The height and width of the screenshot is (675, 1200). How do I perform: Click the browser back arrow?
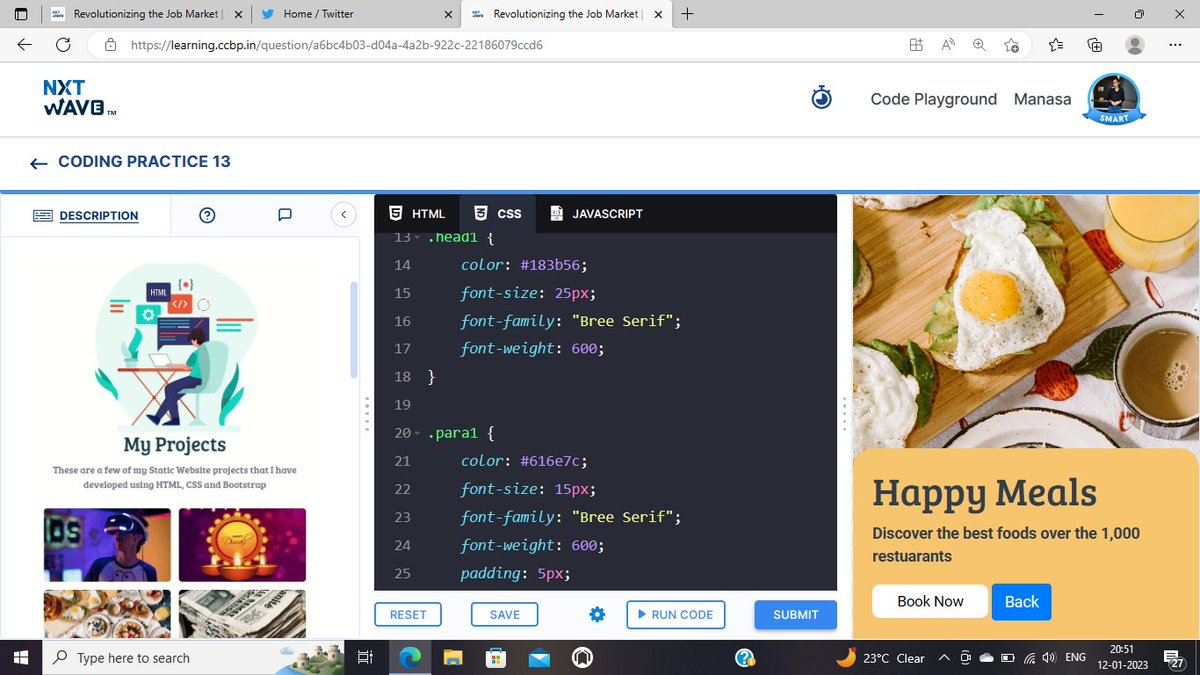pyautogui.click(x=24, y=45)
